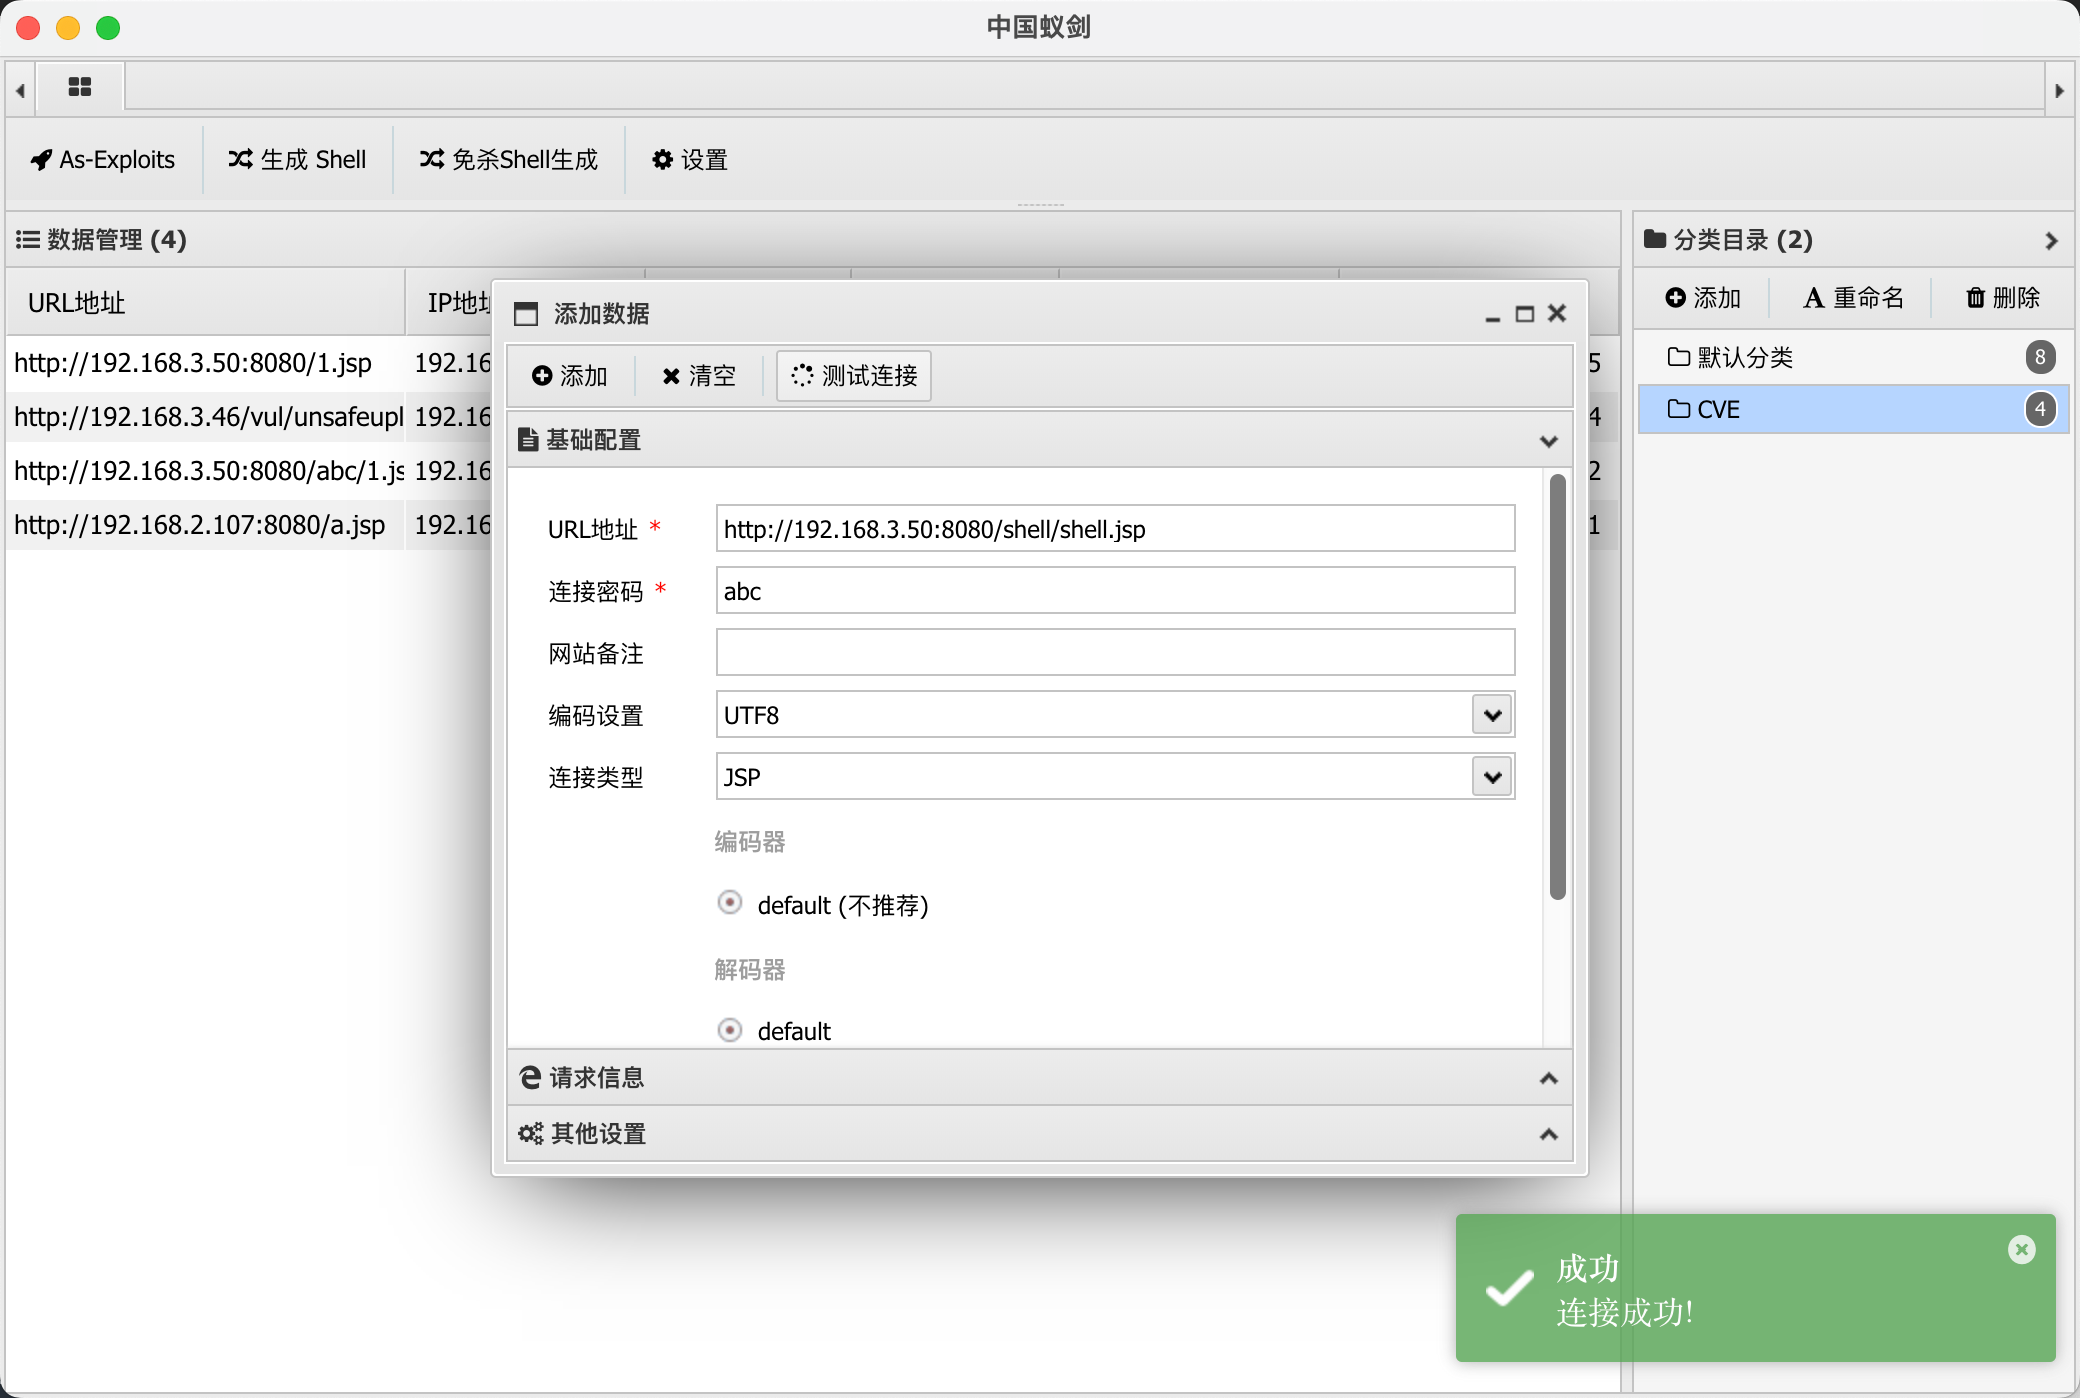The width and height of the screenshot is (2080, 1398).
Task: Open 设置 gear settings
Action: [690, 160]
